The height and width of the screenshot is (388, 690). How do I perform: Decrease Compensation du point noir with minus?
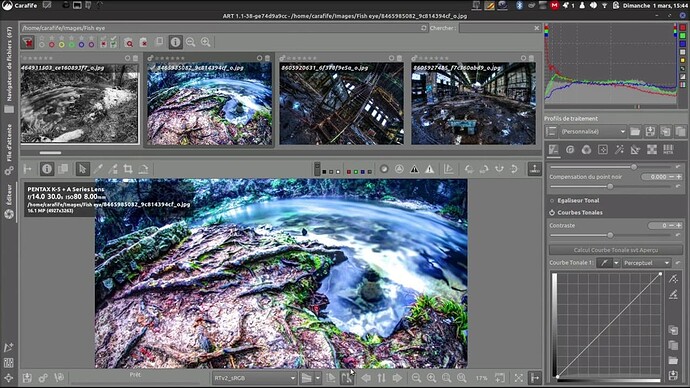point(672,177)
